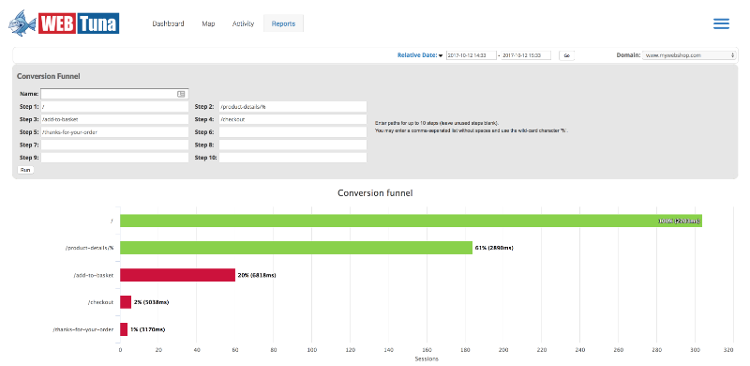This screenshot has width=750, height=366.
Task: Click the "/product-details/%" axis category label
Action: (90, 248)
